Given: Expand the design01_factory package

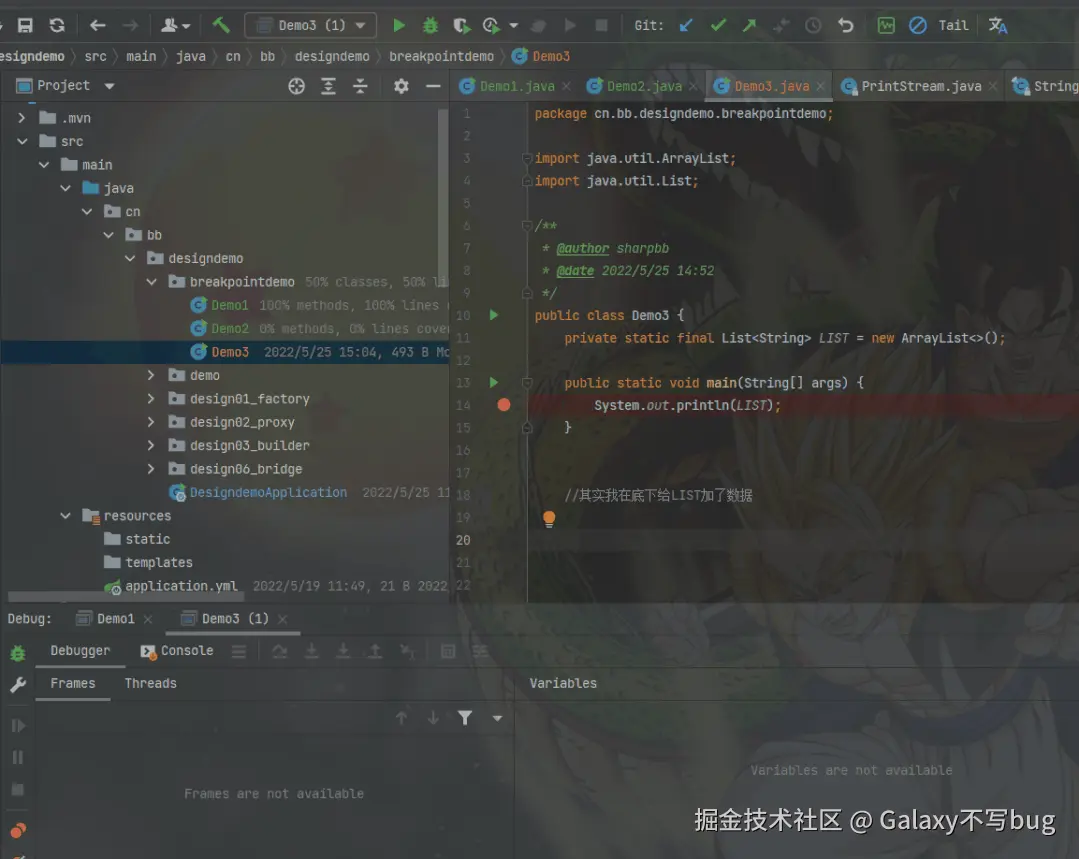Looking at the screenshot, I should pos(151,399).
